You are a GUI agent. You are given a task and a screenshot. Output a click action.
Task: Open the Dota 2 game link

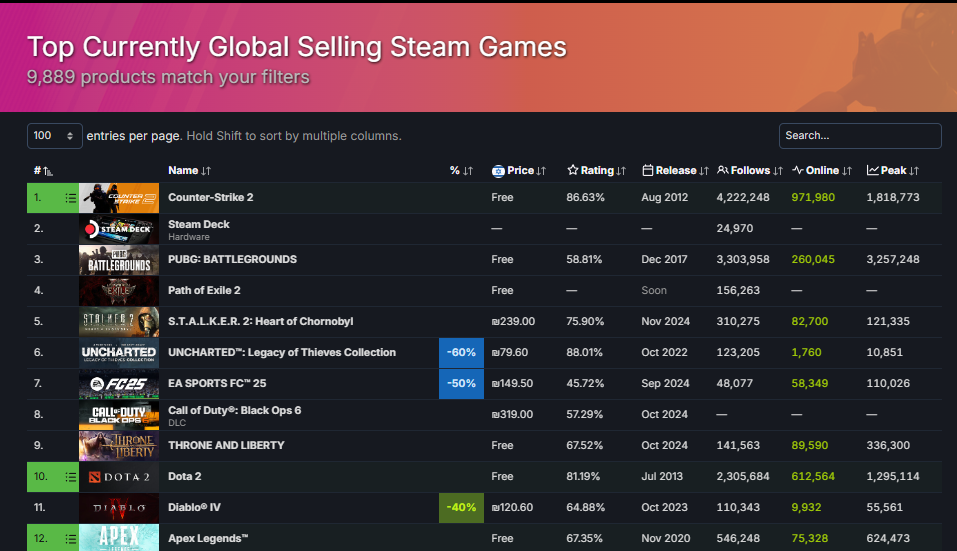tap(184, 477)
